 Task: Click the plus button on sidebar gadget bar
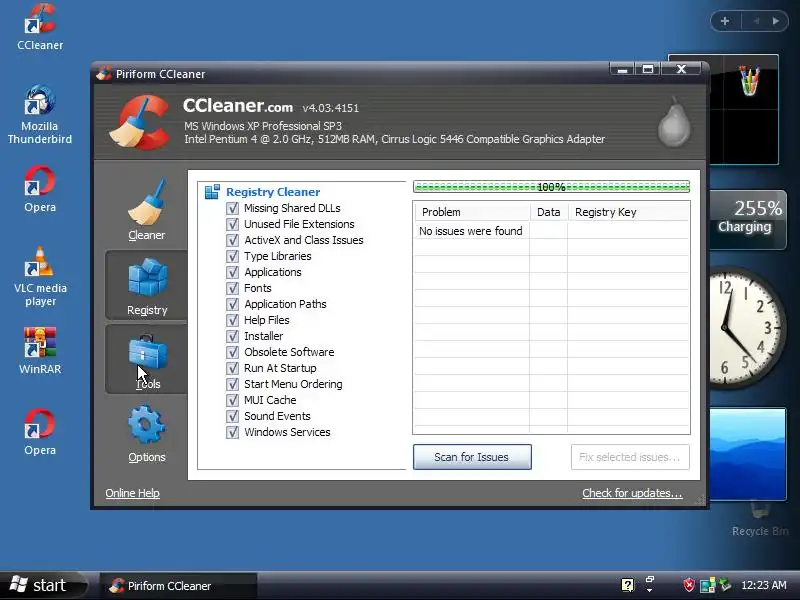pos(724,21)
